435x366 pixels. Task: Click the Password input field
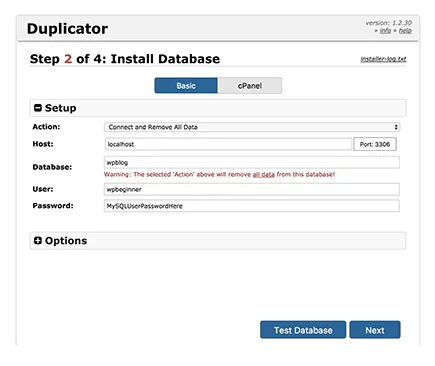point(252,206)
